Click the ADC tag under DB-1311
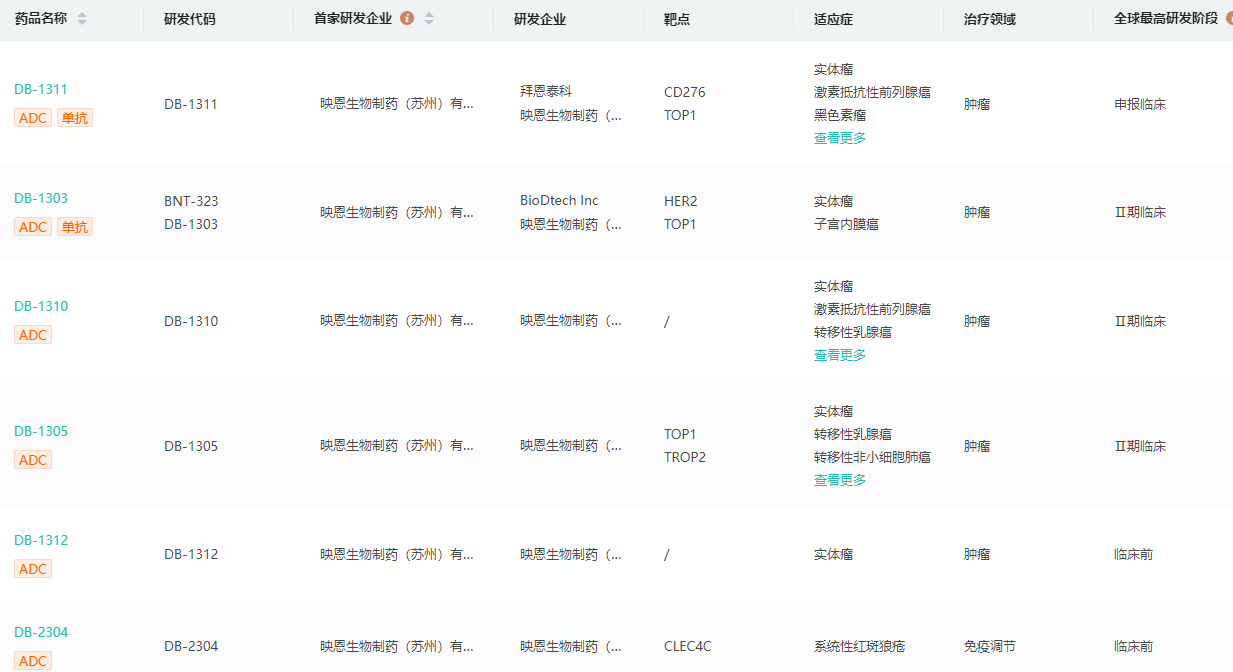This screenshot has width=1233, height=672. tap(33, 118)
